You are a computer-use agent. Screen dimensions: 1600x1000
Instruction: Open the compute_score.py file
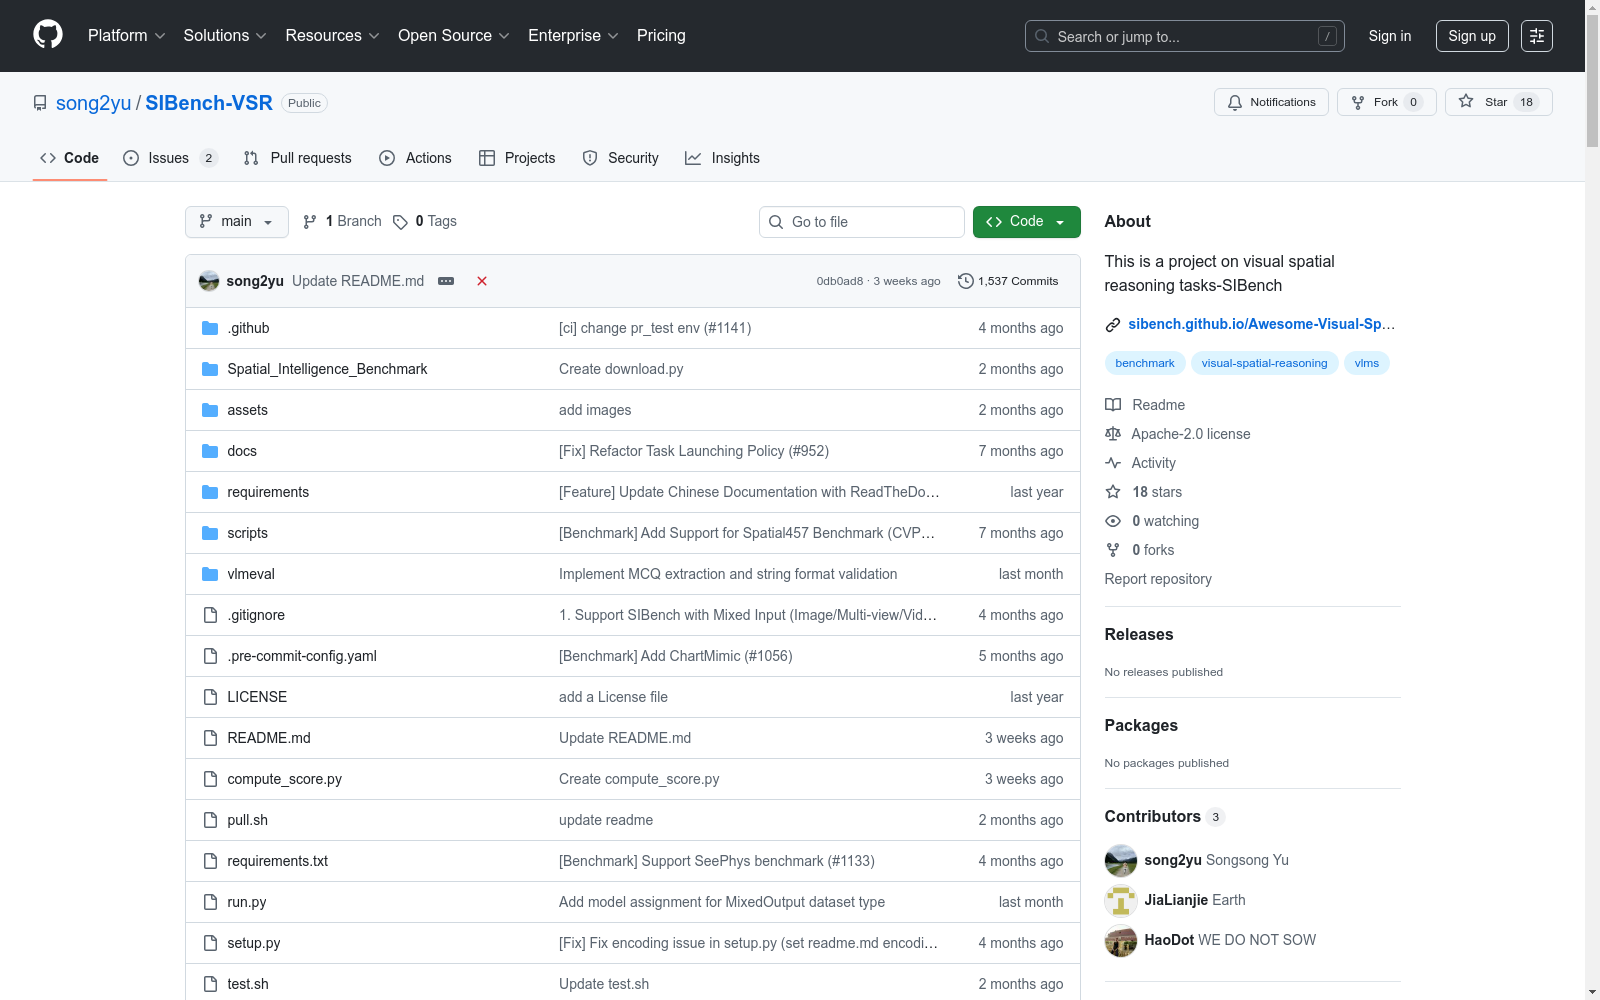click(x=285, y=779)
